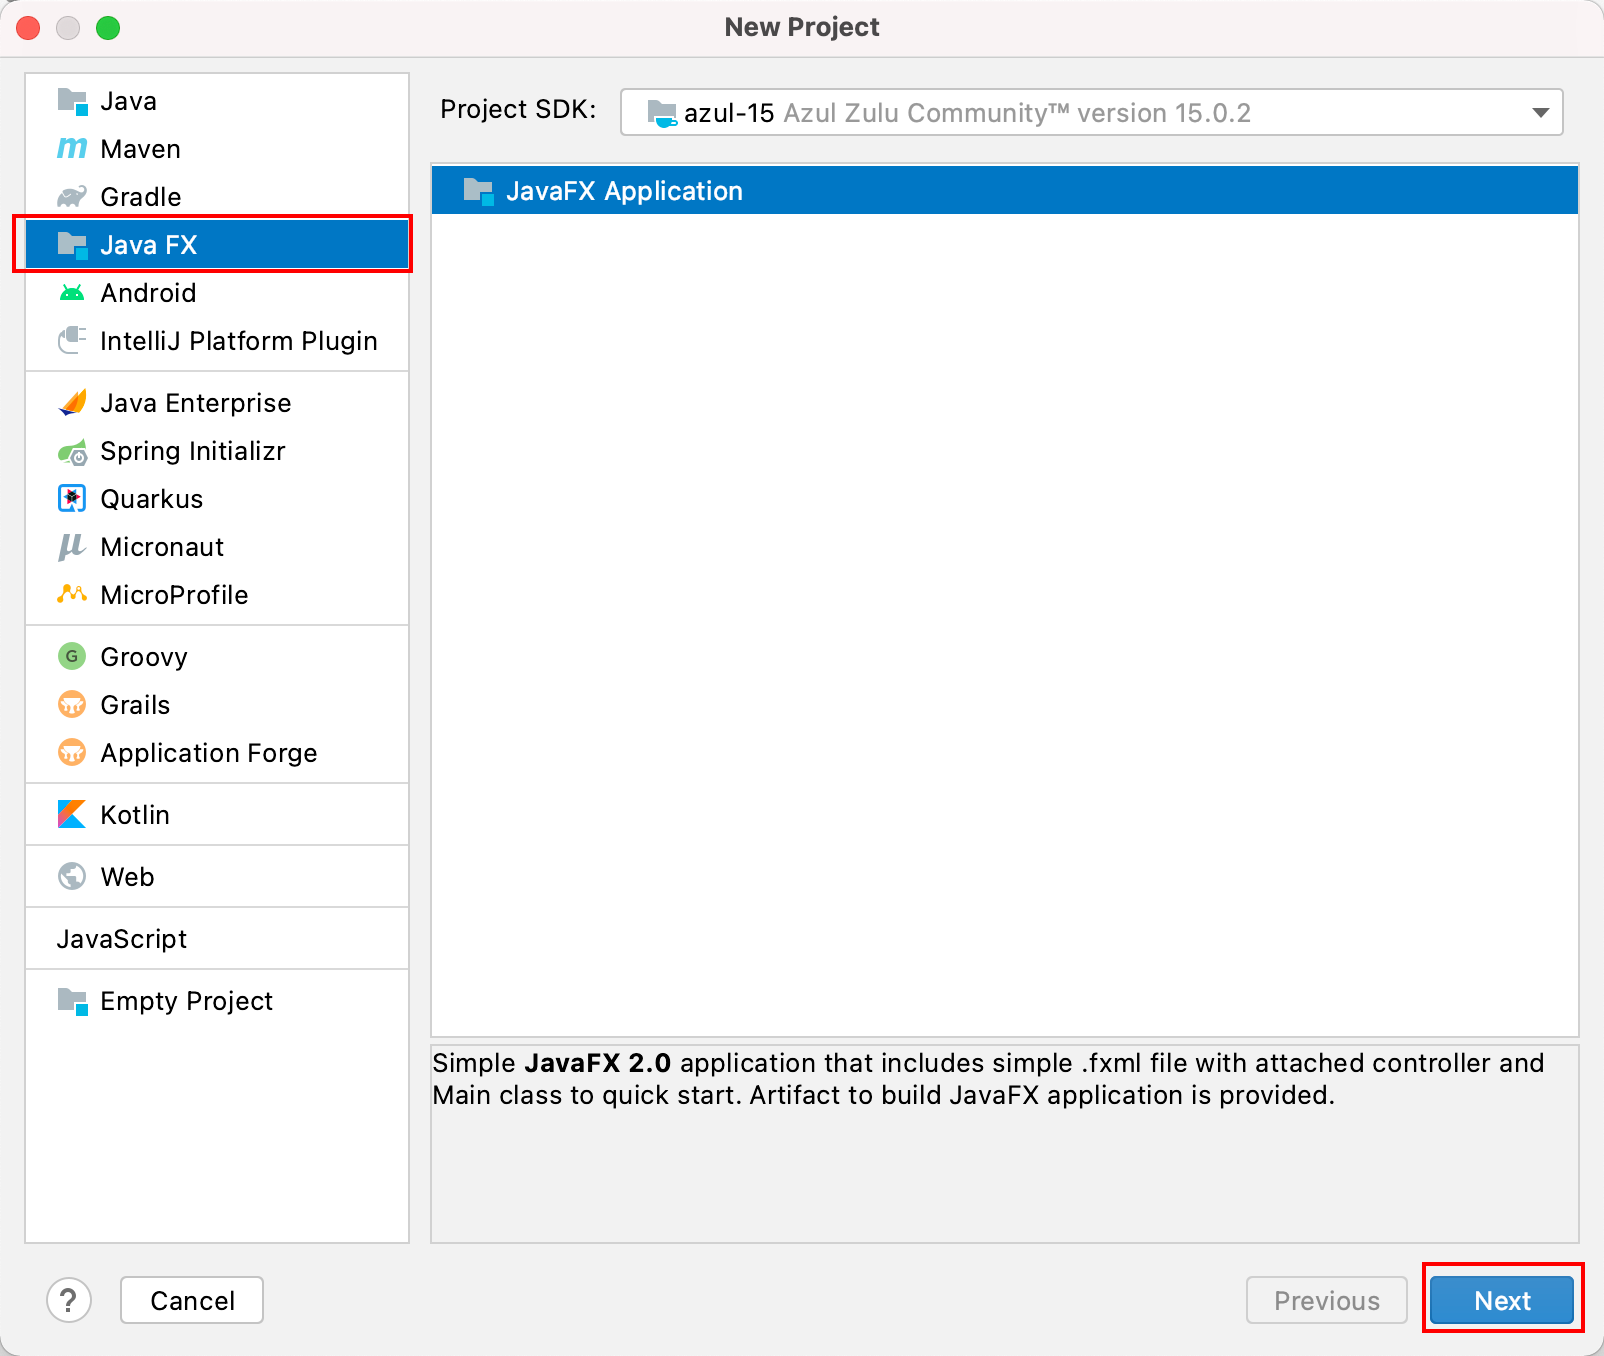
Task: Select the Micronaut icon
Action: point(71,546)
